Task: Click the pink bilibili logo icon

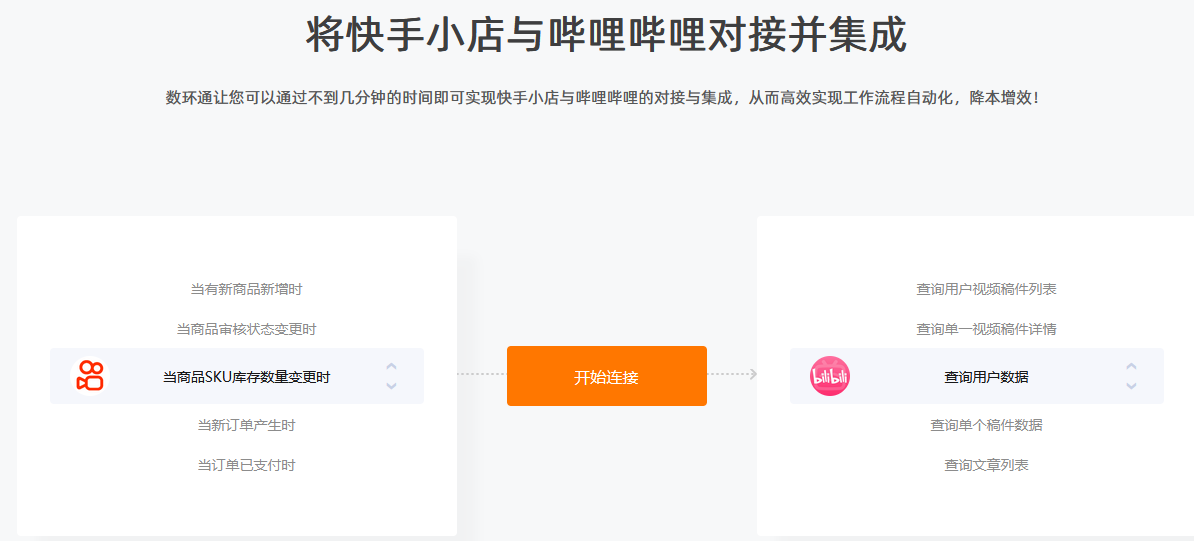Action: tap(830, 376)
